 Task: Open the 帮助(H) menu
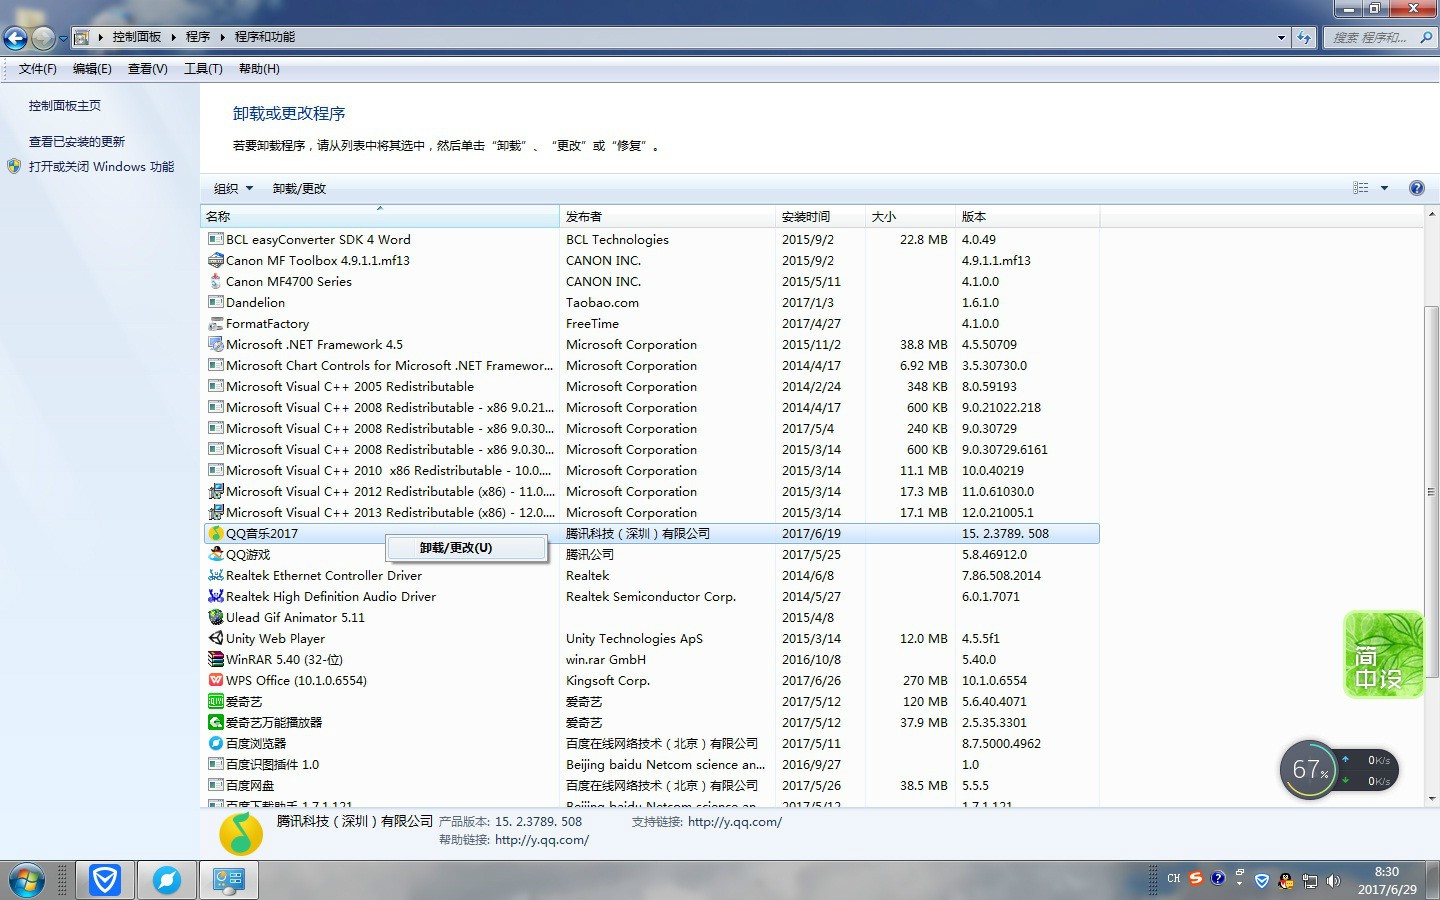click(259, 69)
